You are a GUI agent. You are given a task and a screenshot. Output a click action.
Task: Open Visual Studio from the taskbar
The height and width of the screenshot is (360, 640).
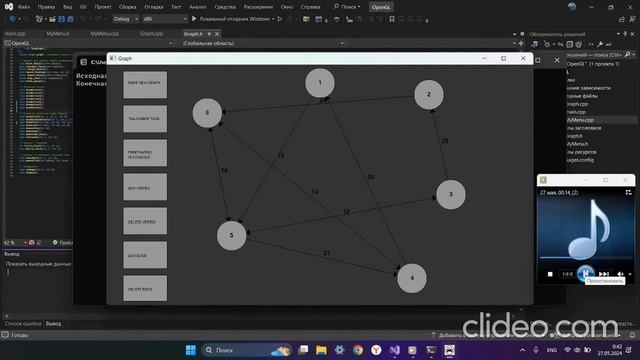coord(394,350)
